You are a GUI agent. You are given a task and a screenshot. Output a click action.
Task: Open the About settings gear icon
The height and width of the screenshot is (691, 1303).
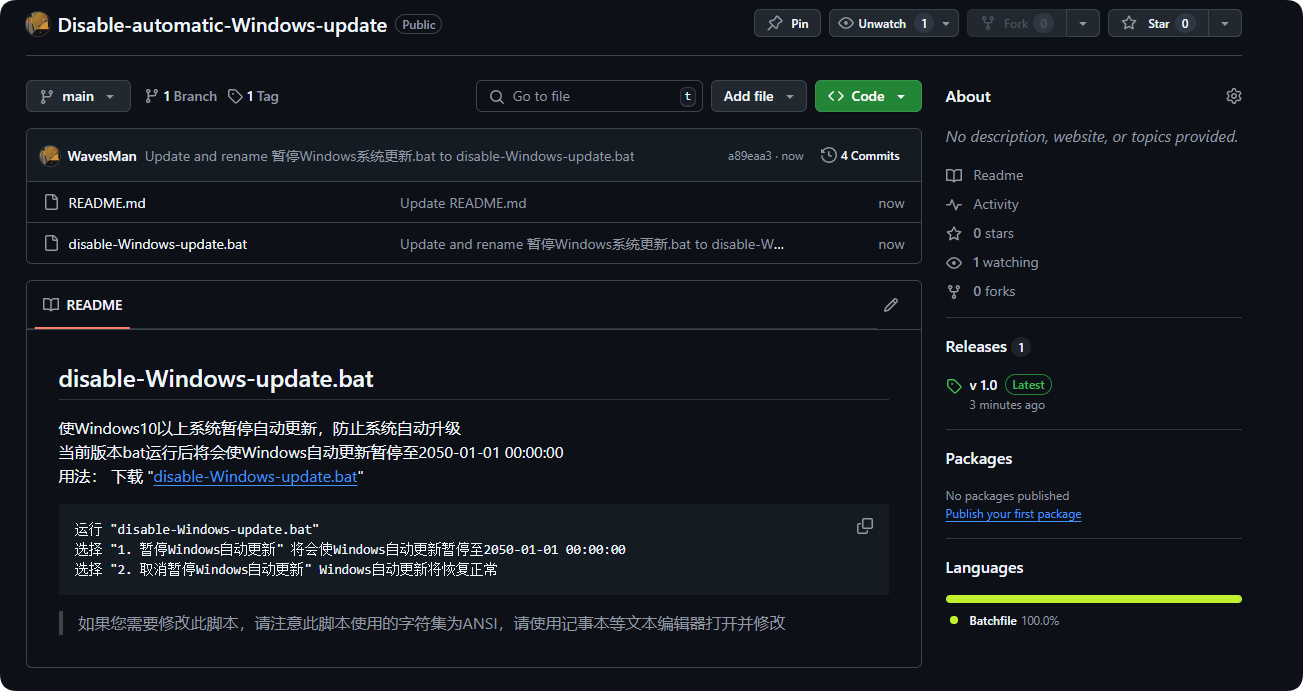(1233, 96)
